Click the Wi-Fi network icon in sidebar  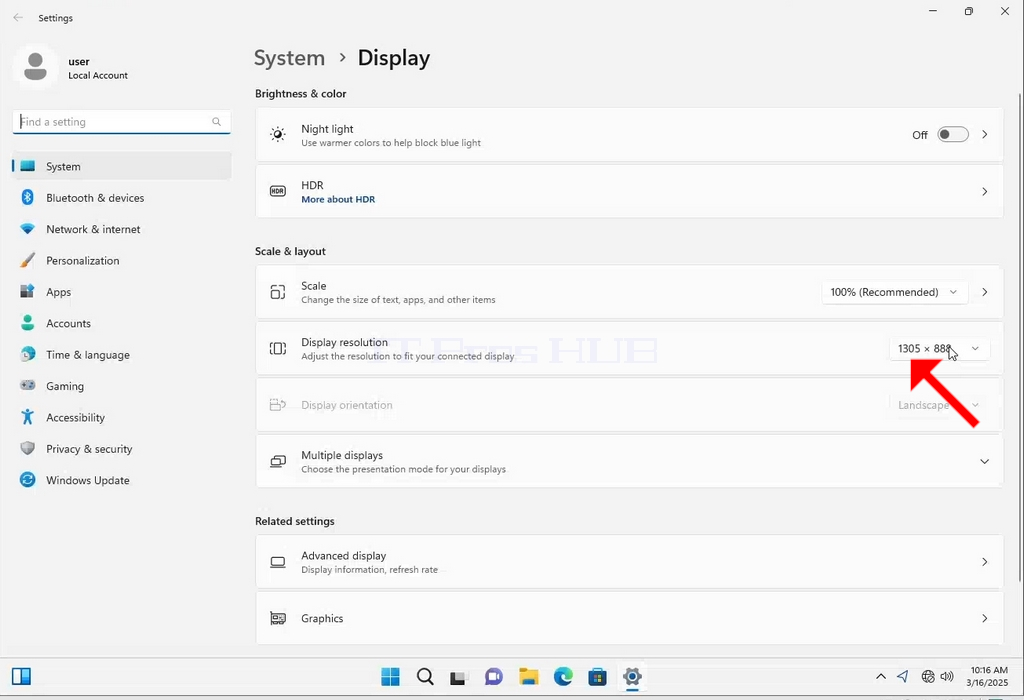(x=27, y=229)
